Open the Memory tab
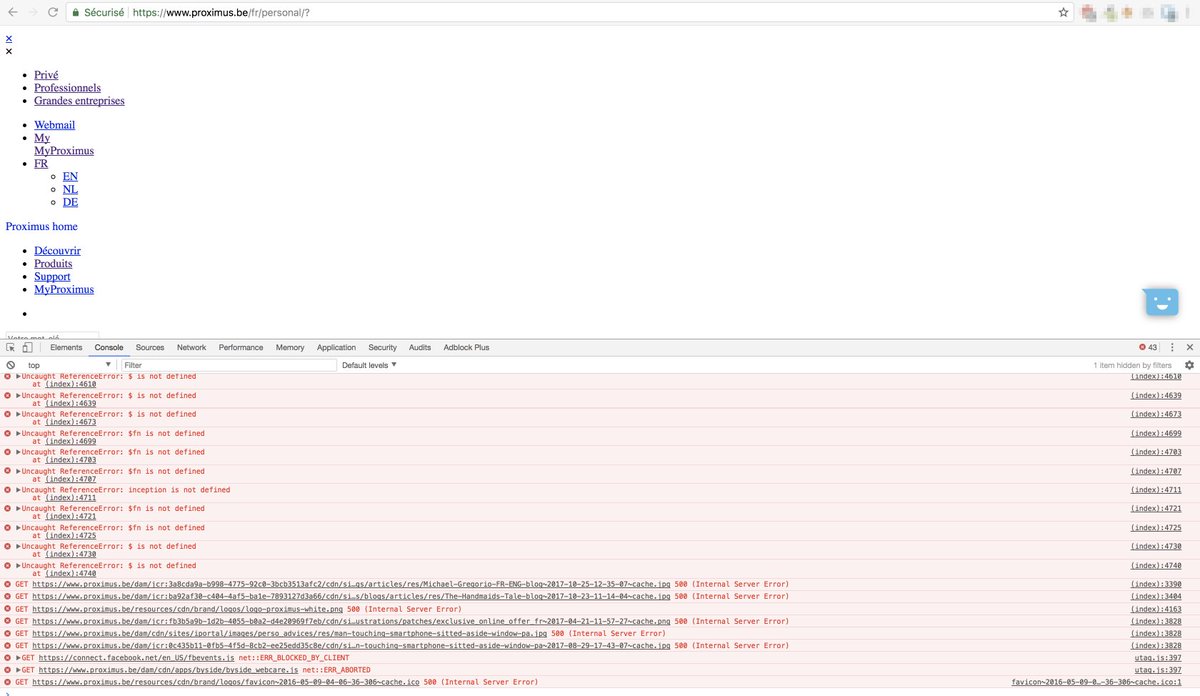The width and height of the screenshot is (1200, 696). click(290, 348)
